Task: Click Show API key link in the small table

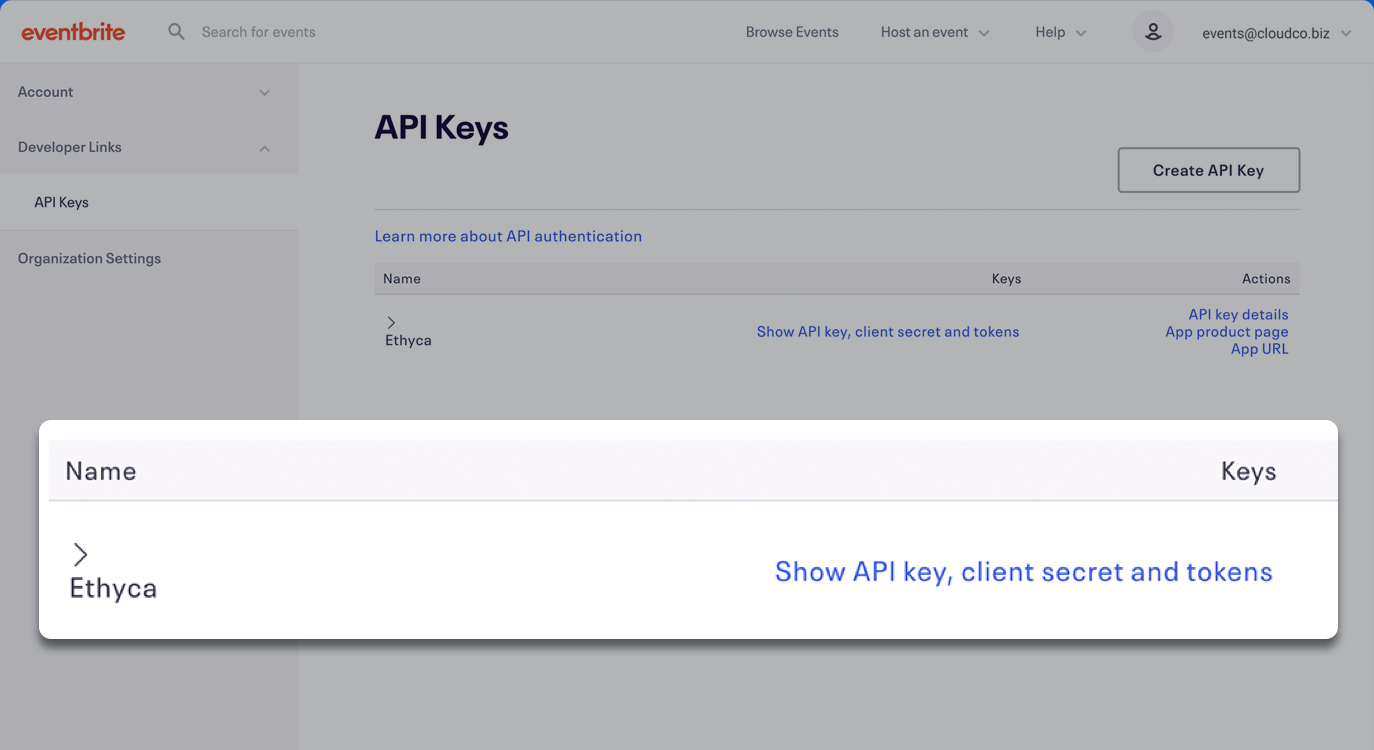Action: tap(888, 331)
